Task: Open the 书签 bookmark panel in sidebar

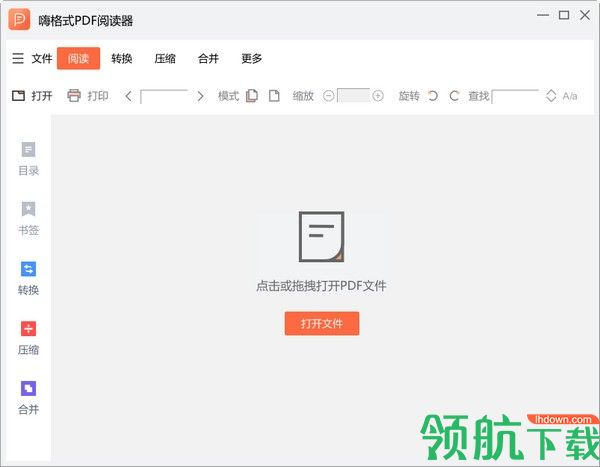Action: (29, 218)
